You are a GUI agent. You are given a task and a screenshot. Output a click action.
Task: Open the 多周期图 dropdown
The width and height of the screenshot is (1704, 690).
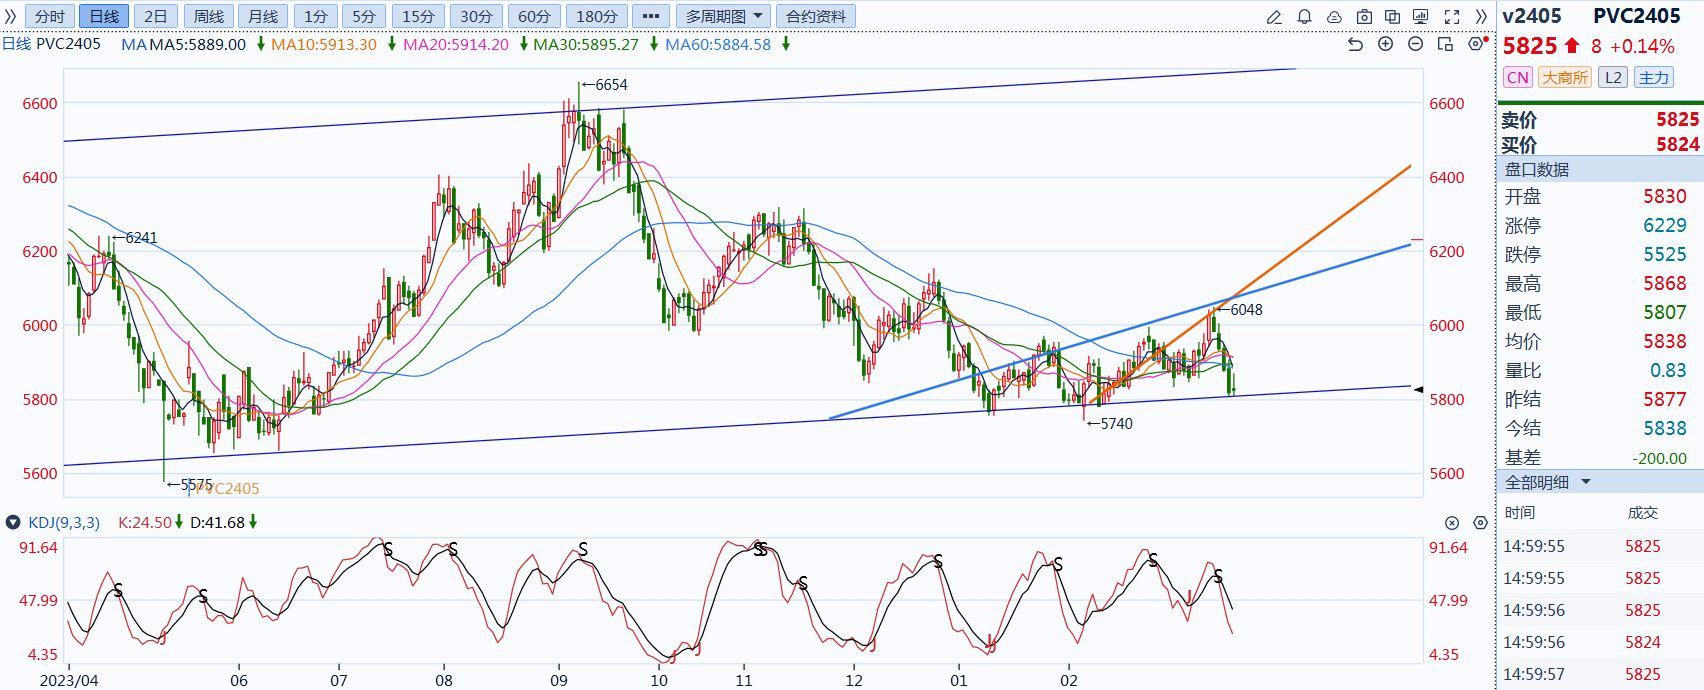[x=723, y=16]
